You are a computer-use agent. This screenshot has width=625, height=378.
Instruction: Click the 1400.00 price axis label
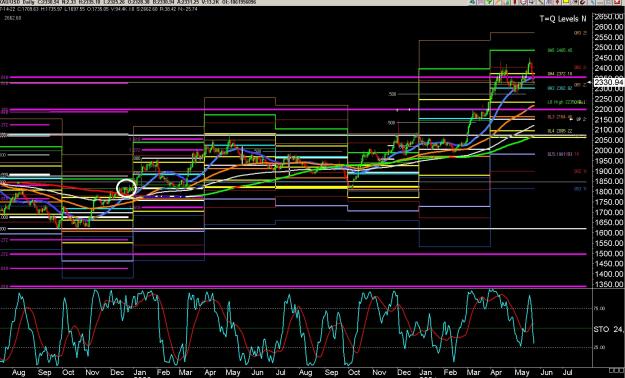[608, 275]
